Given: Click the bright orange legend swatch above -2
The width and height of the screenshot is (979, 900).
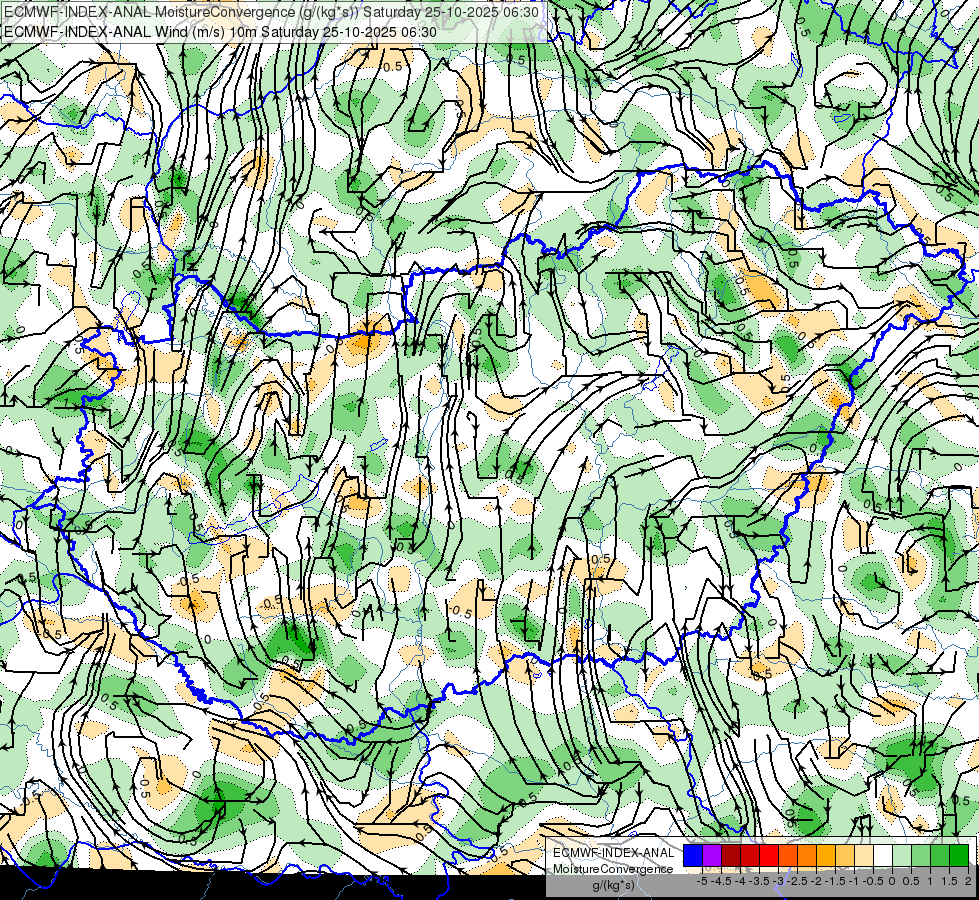Looking at the screenshot, I should tap(807, 855).
